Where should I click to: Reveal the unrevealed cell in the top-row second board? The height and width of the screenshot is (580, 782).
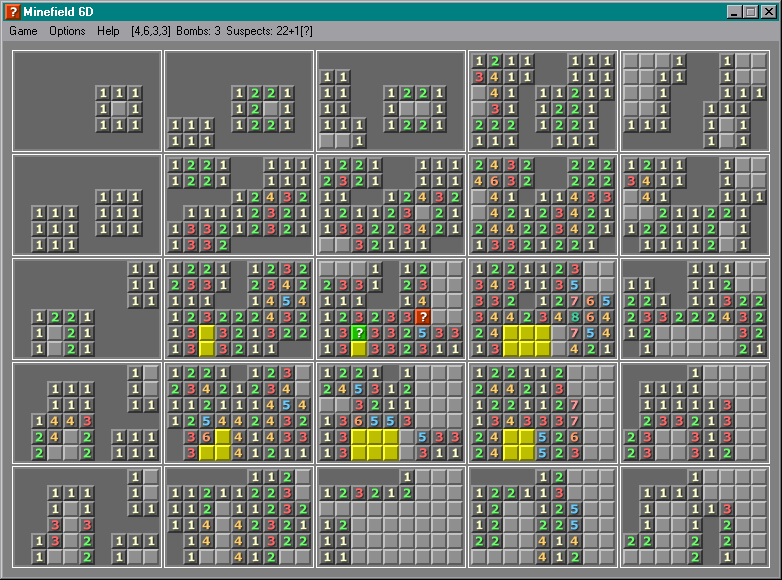click(x=271, y=109)
